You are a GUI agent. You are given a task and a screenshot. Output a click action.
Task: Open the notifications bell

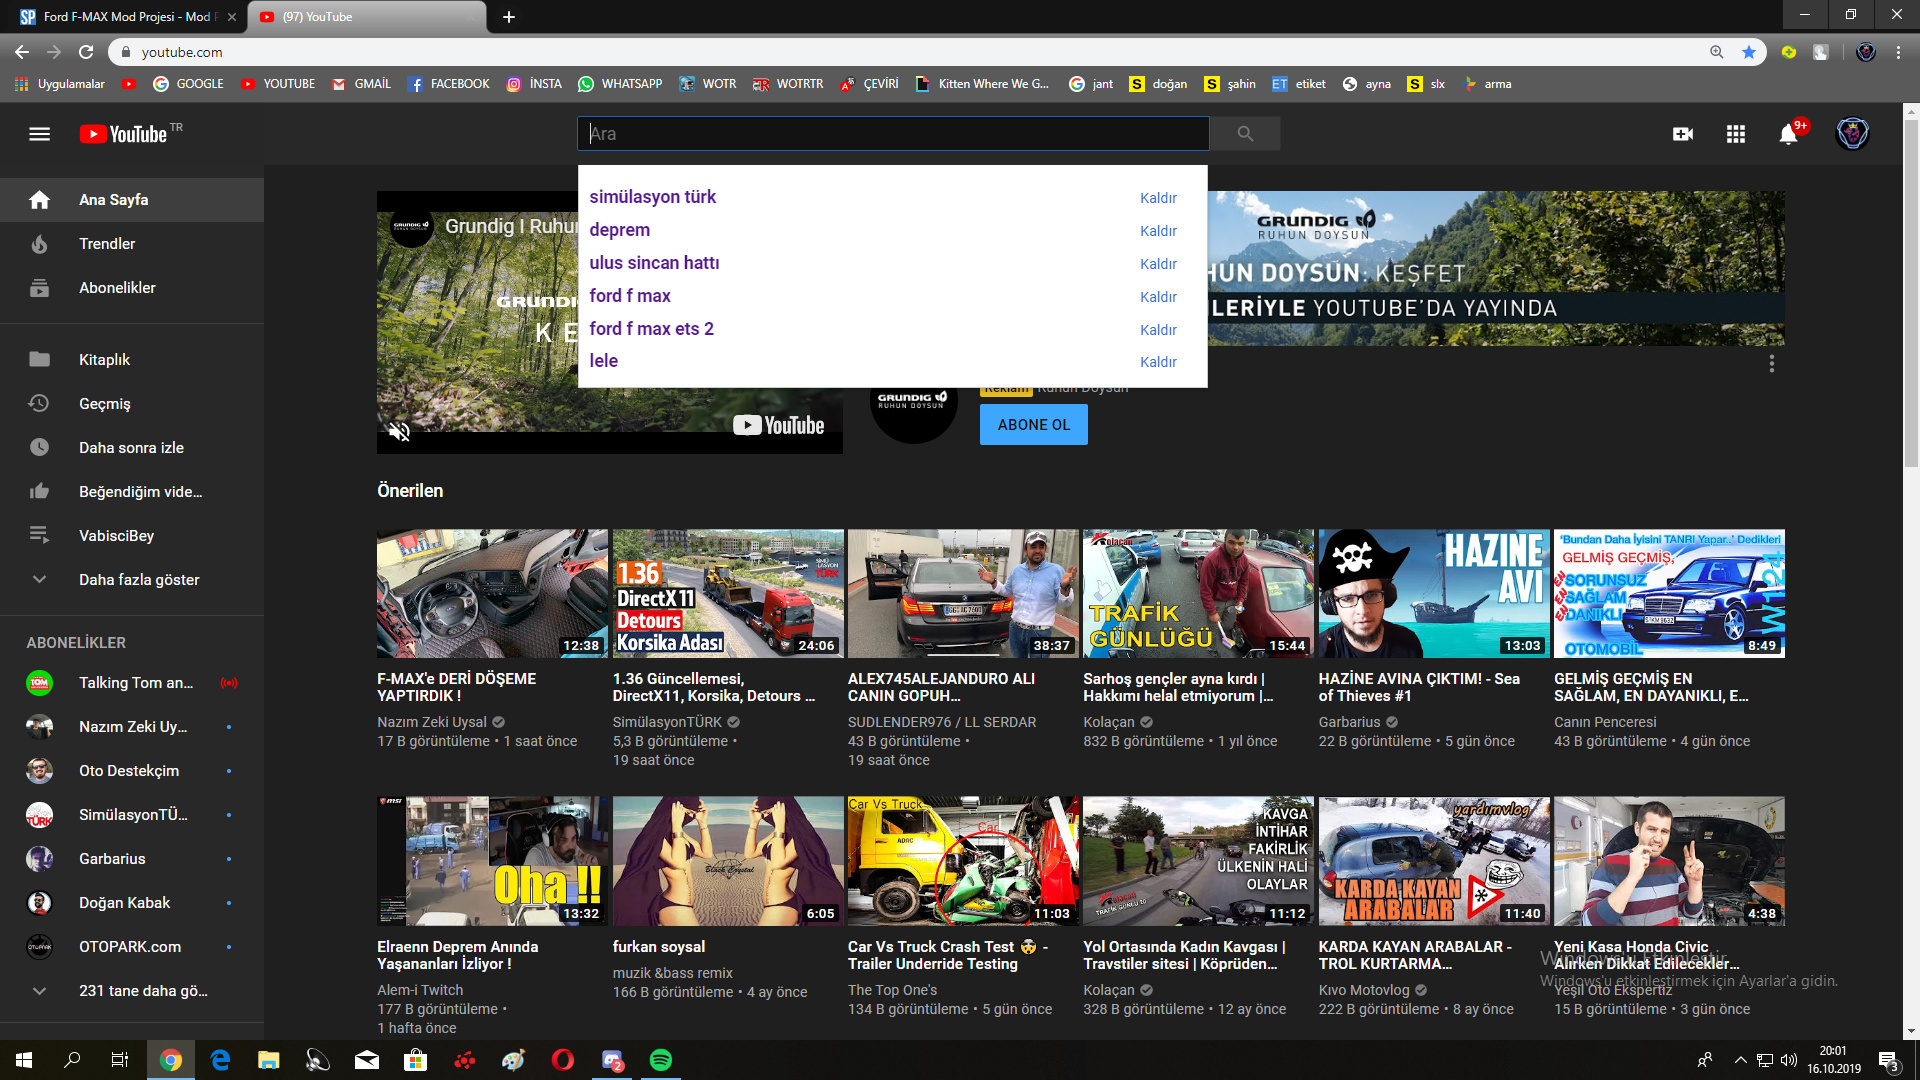(1788, 134)
